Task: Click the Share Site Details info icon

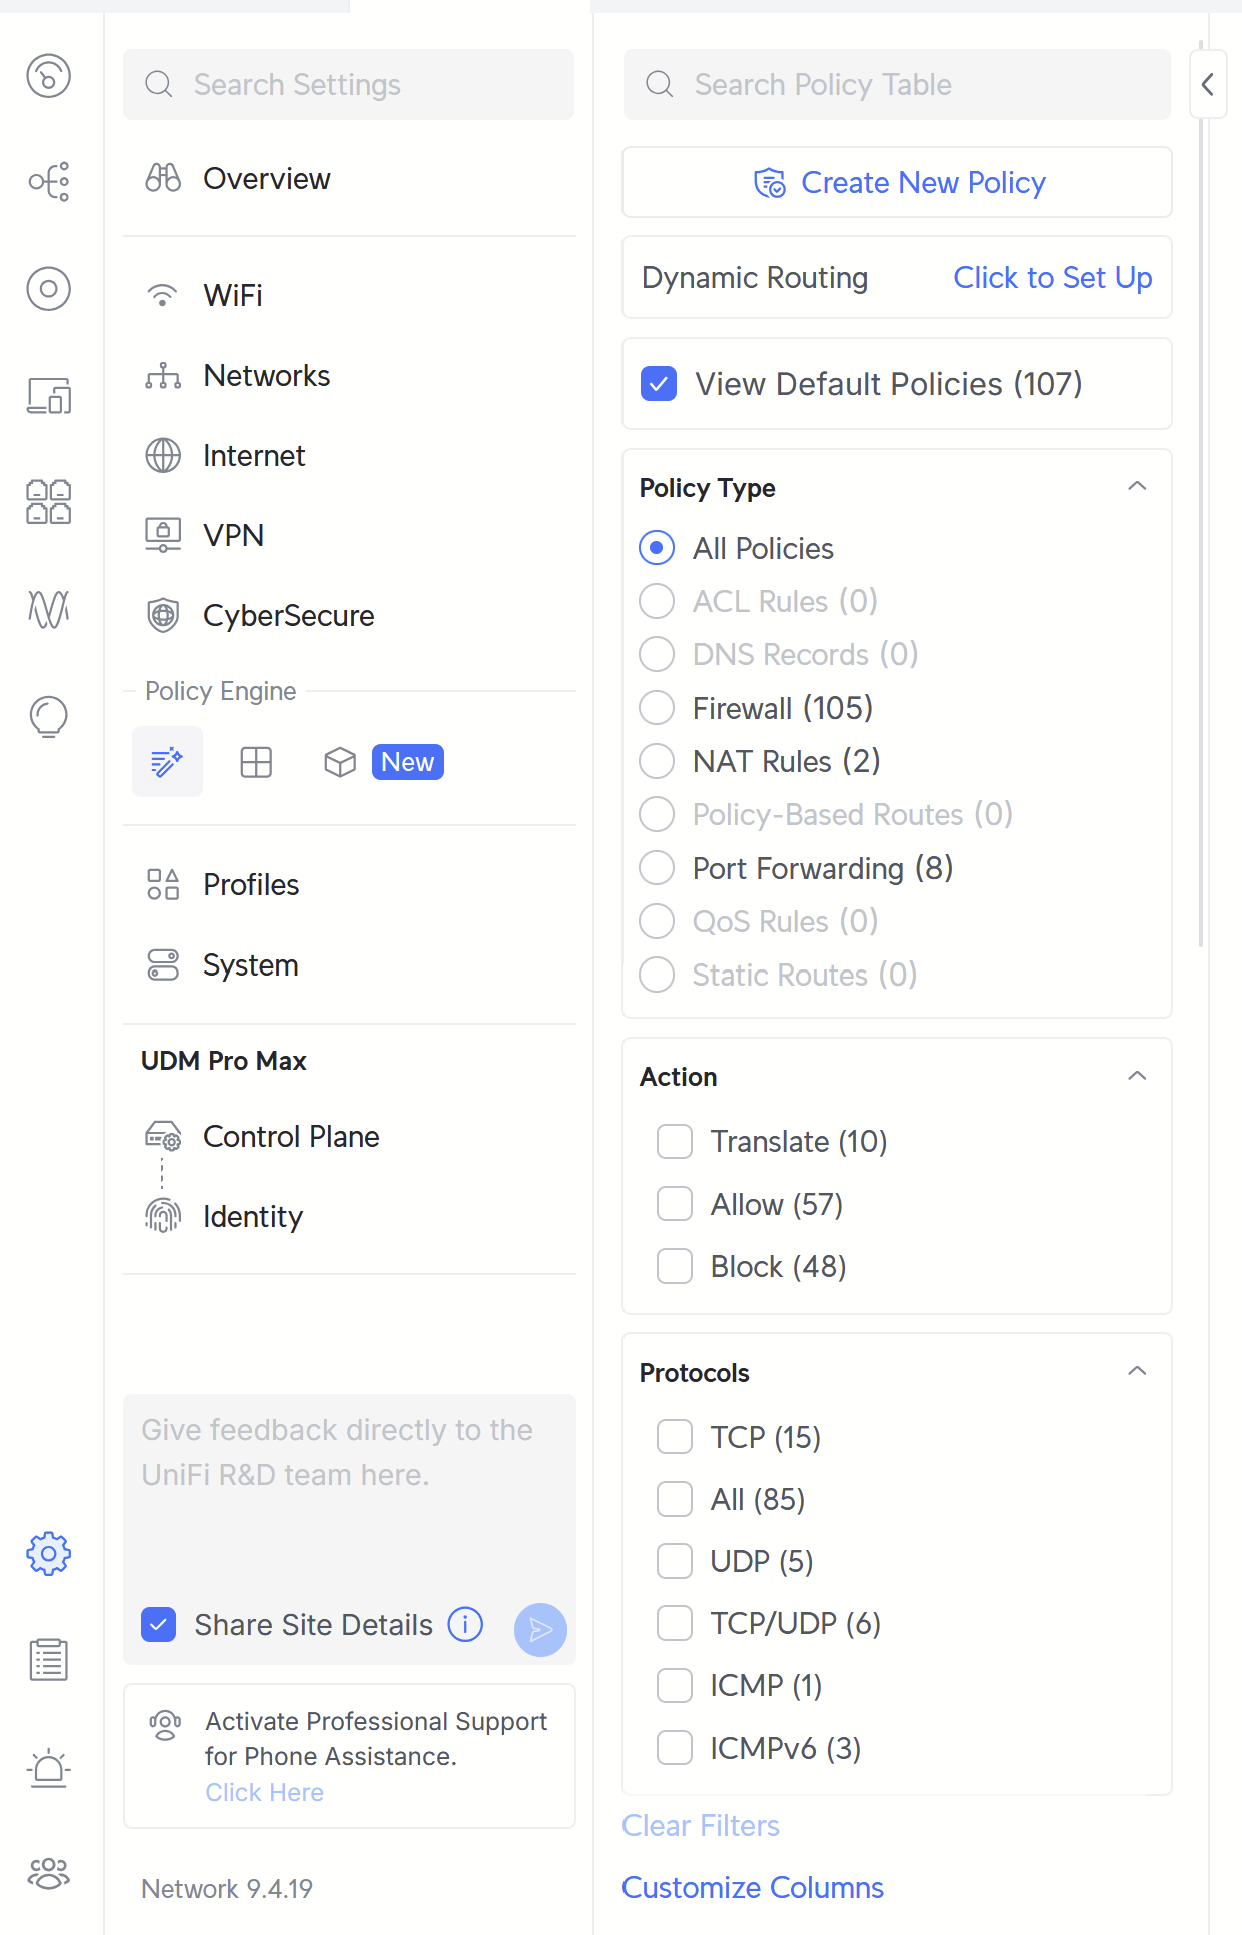Action: click(x=465, y=1625)
